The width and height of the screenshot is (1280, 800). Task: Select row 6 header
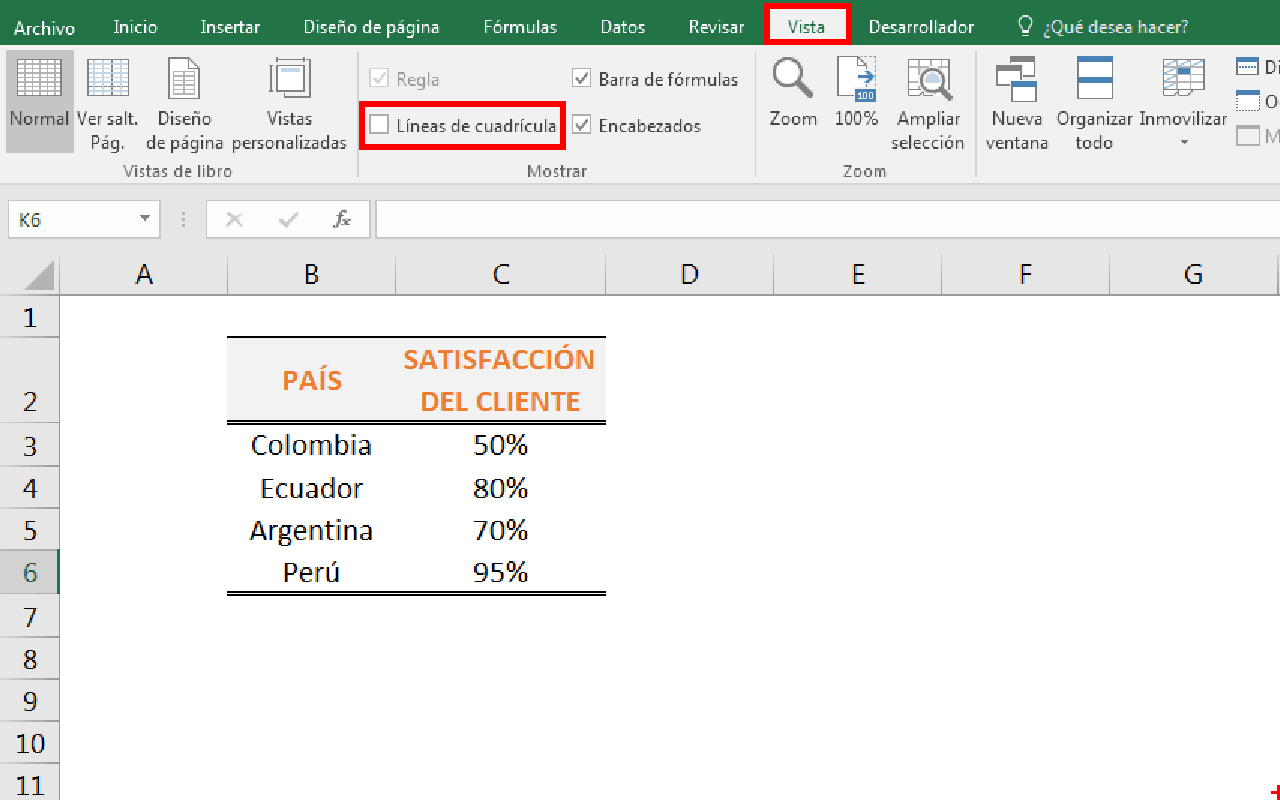[29, 572]
